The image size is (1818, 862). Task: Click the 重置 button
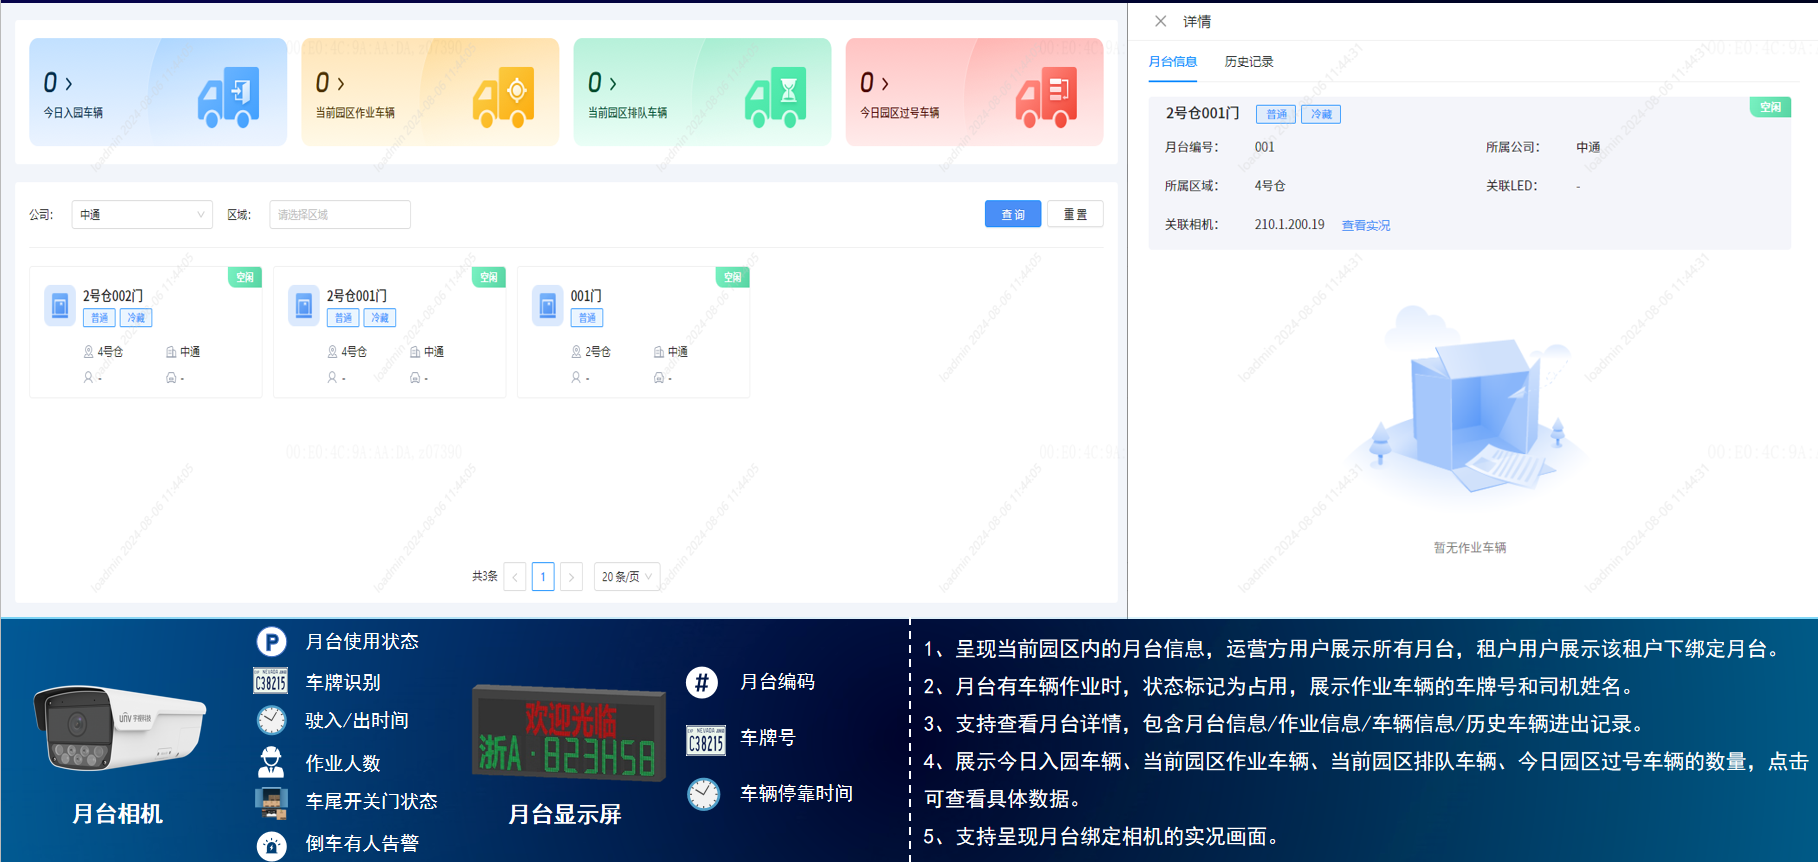tap(1075, 214)
